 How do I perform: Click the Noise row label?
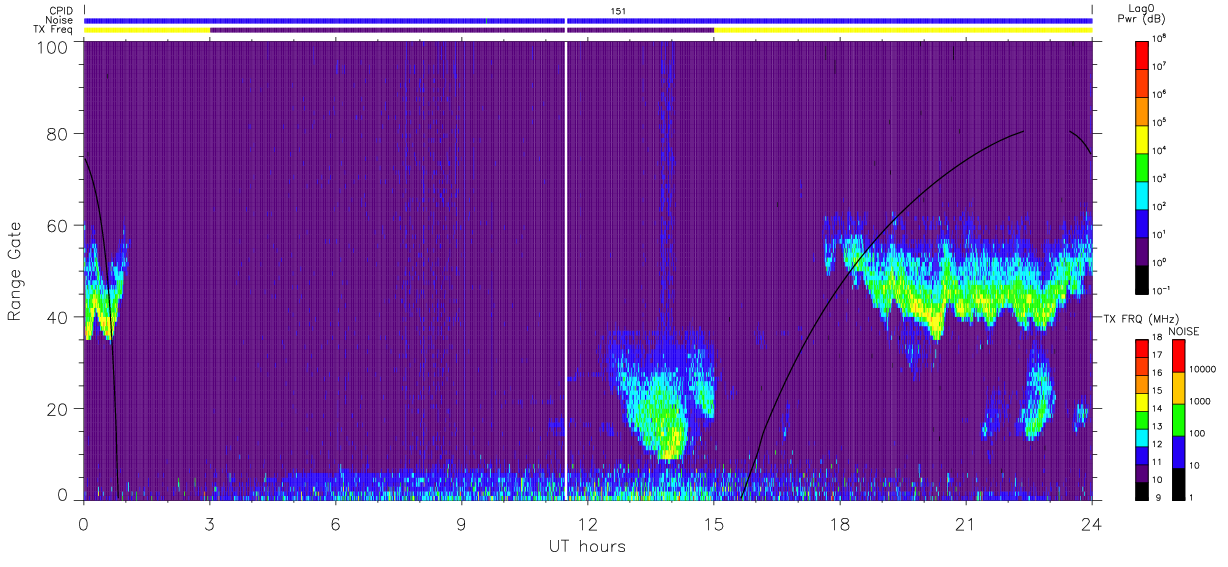coord(58,20)
